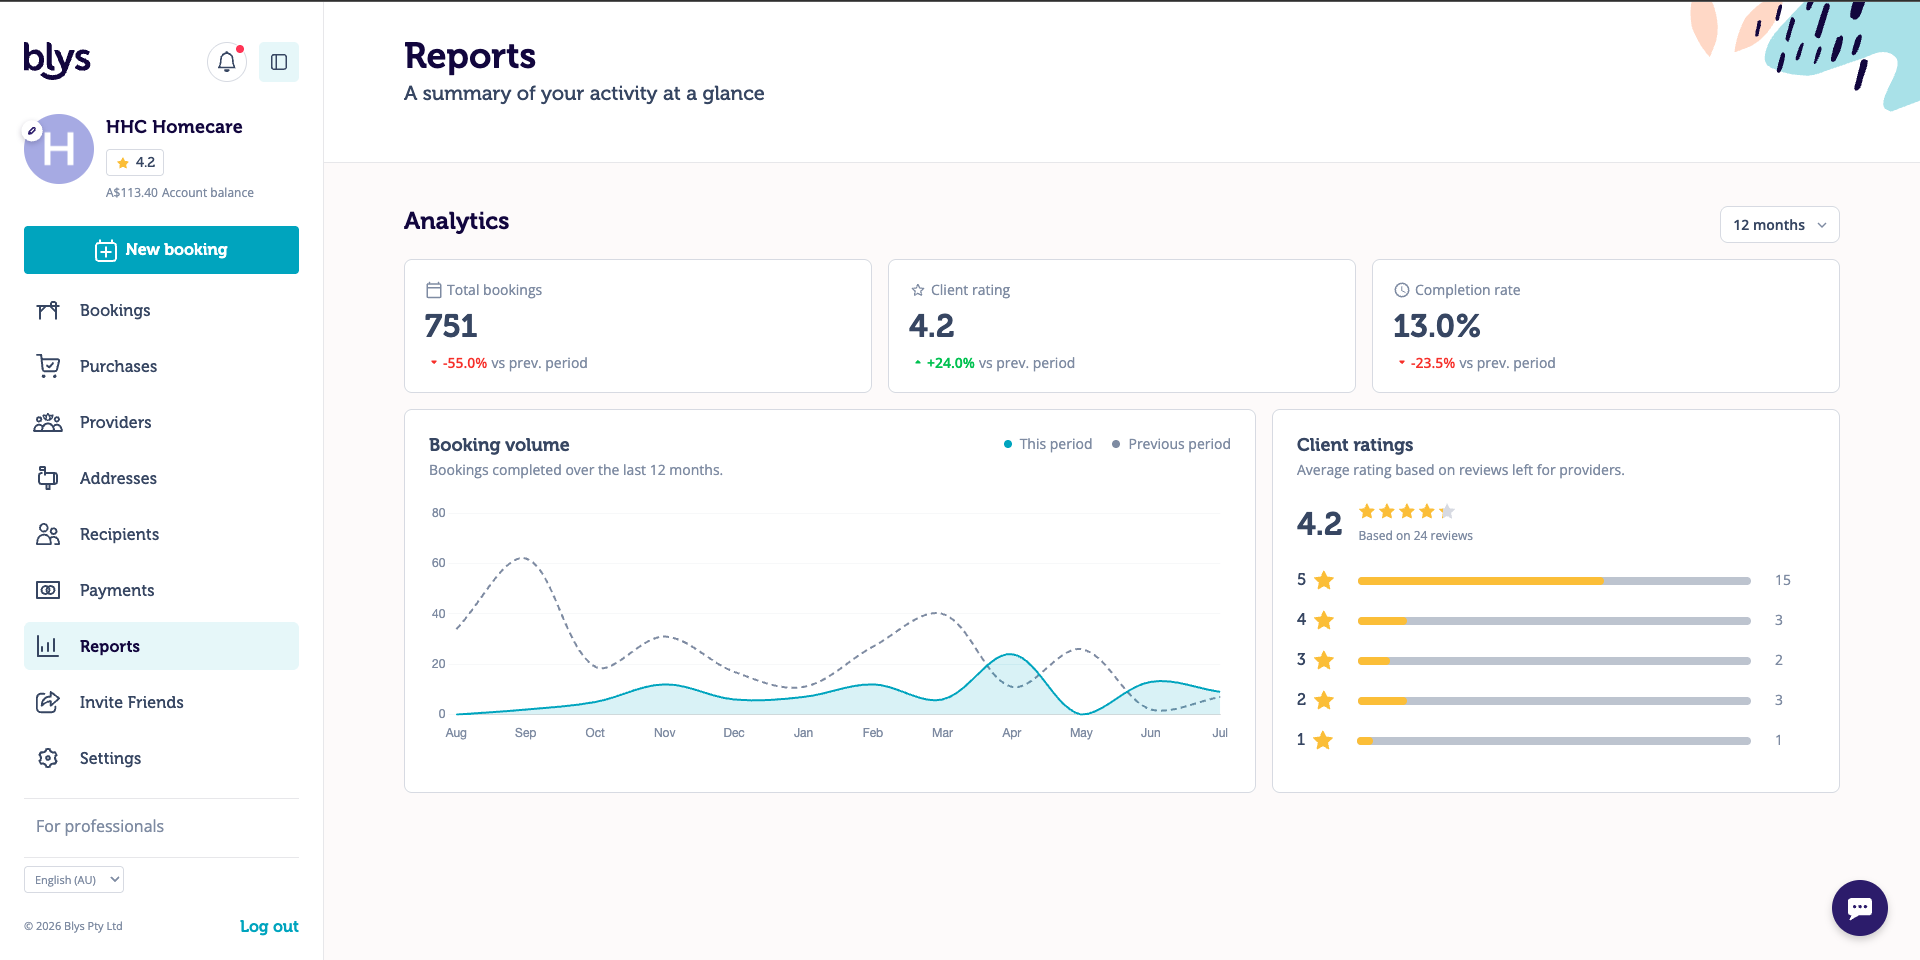Click the Log out link

click(x=269, y=926)
